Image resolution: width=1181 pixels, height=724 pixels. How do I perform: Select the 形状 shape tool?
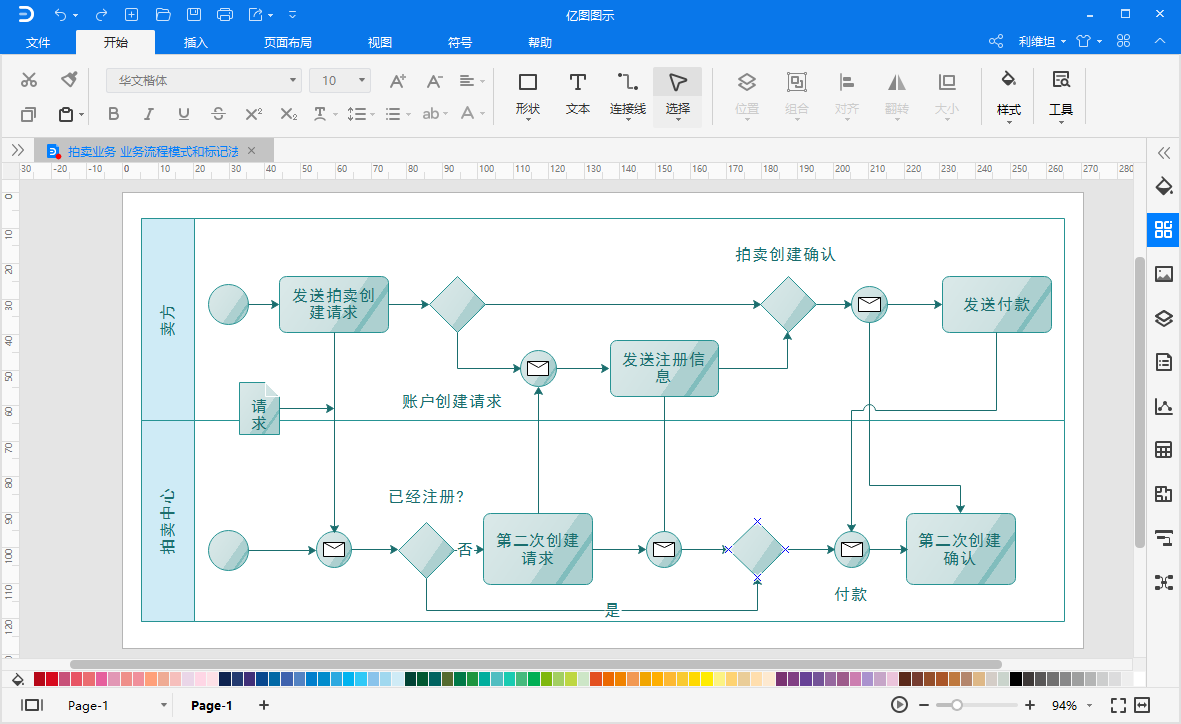tap(528, 94)
